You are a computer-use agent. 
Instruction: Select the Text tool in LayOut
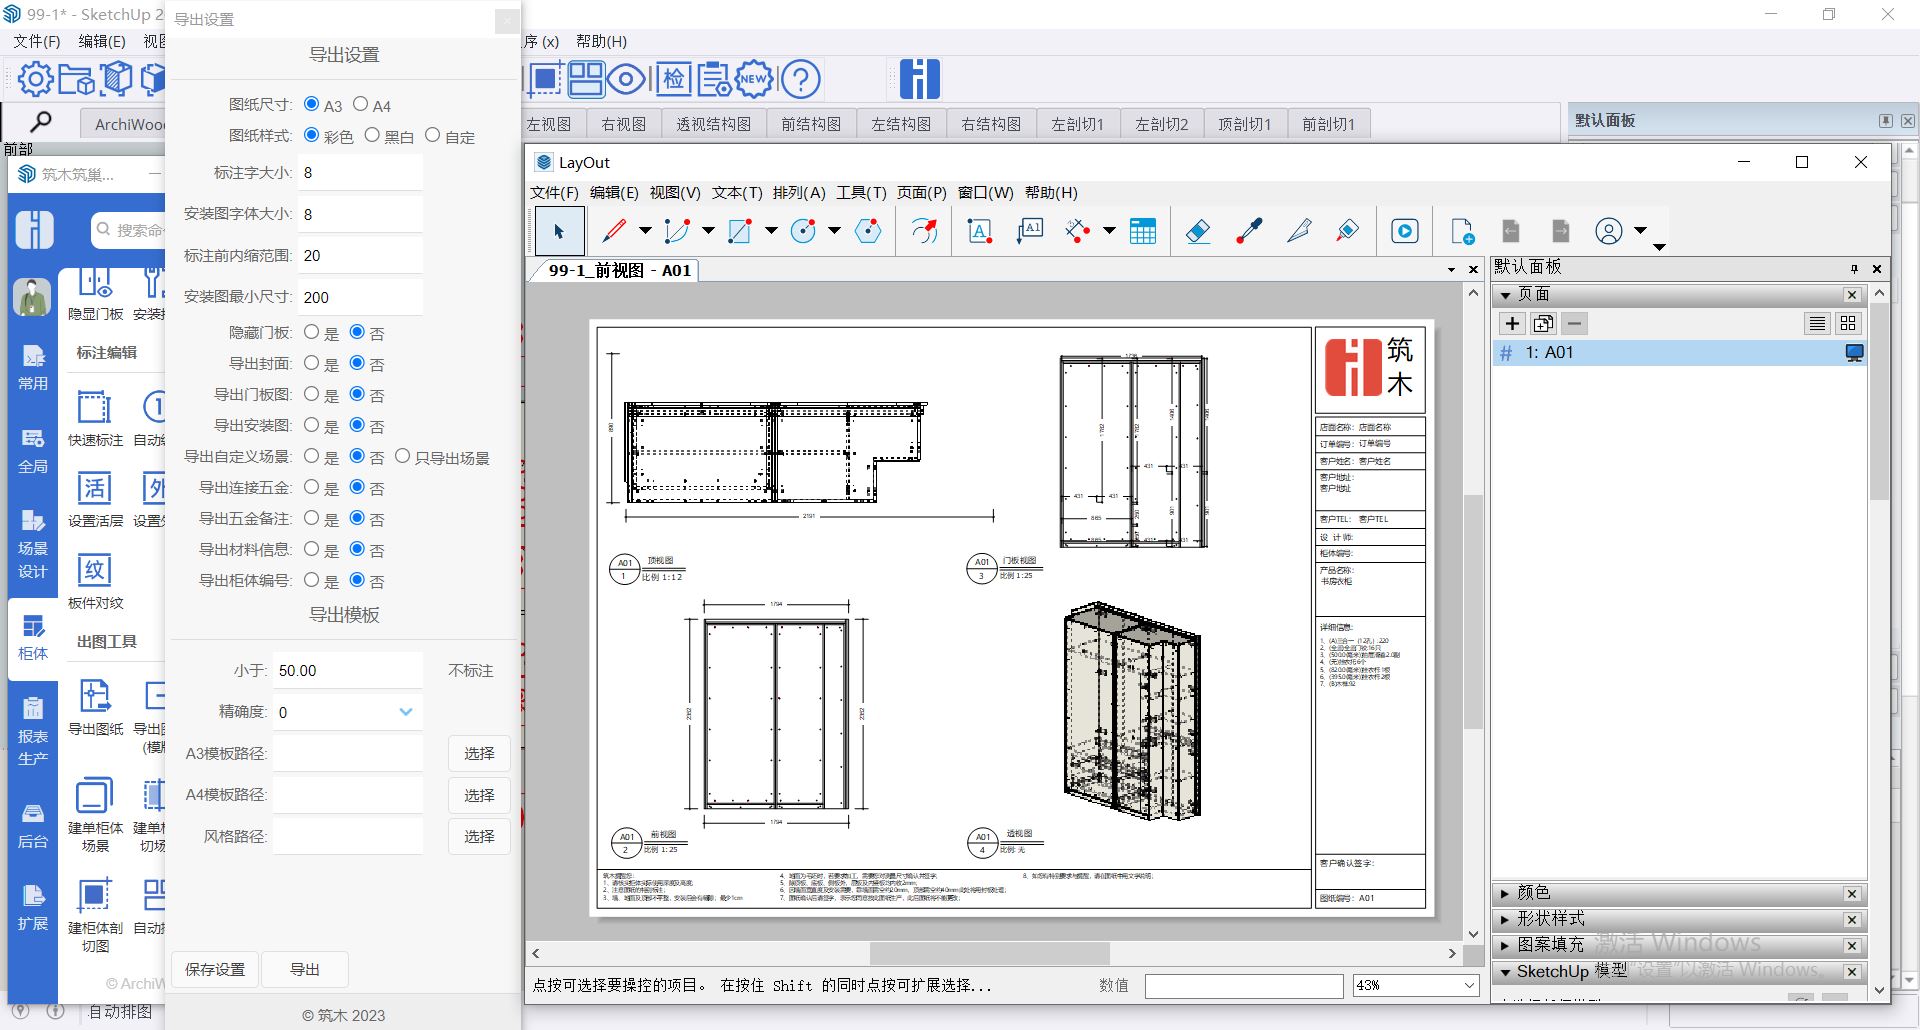pyautogui.click(x=979, y=232)
